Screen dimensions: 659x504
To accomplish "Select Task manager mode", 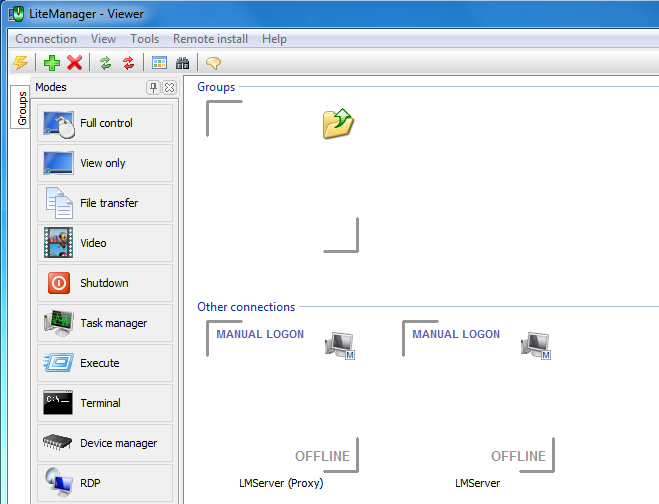I will coord(105,323).
